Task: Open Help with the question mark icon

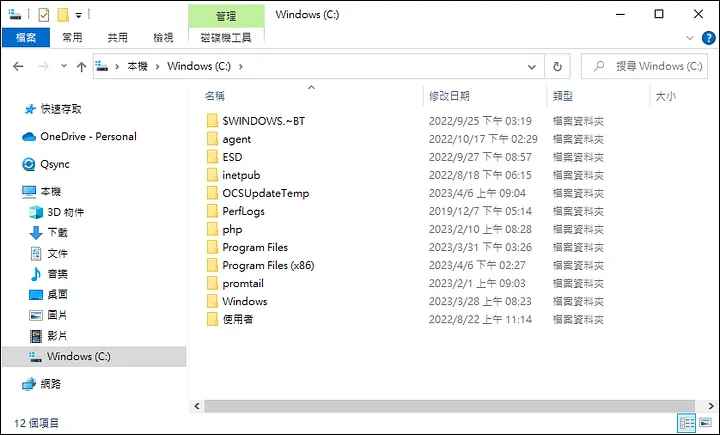Action: coord(709,38)
